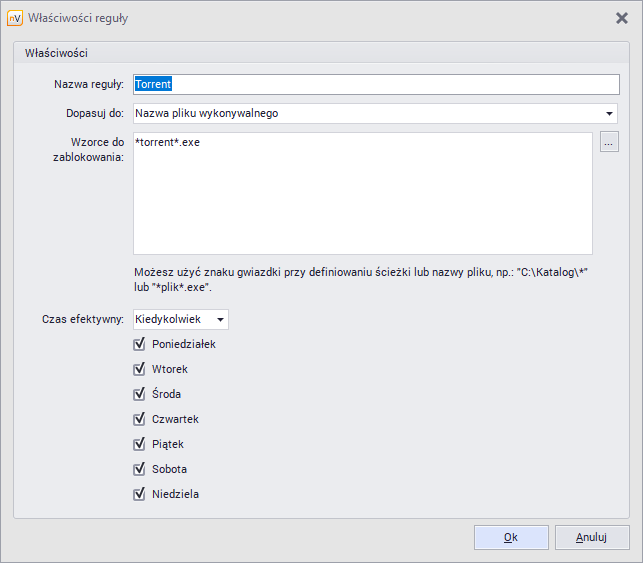643x563 pixels.
Task: Click the nVision app icon in title bar
Action: 15,18
